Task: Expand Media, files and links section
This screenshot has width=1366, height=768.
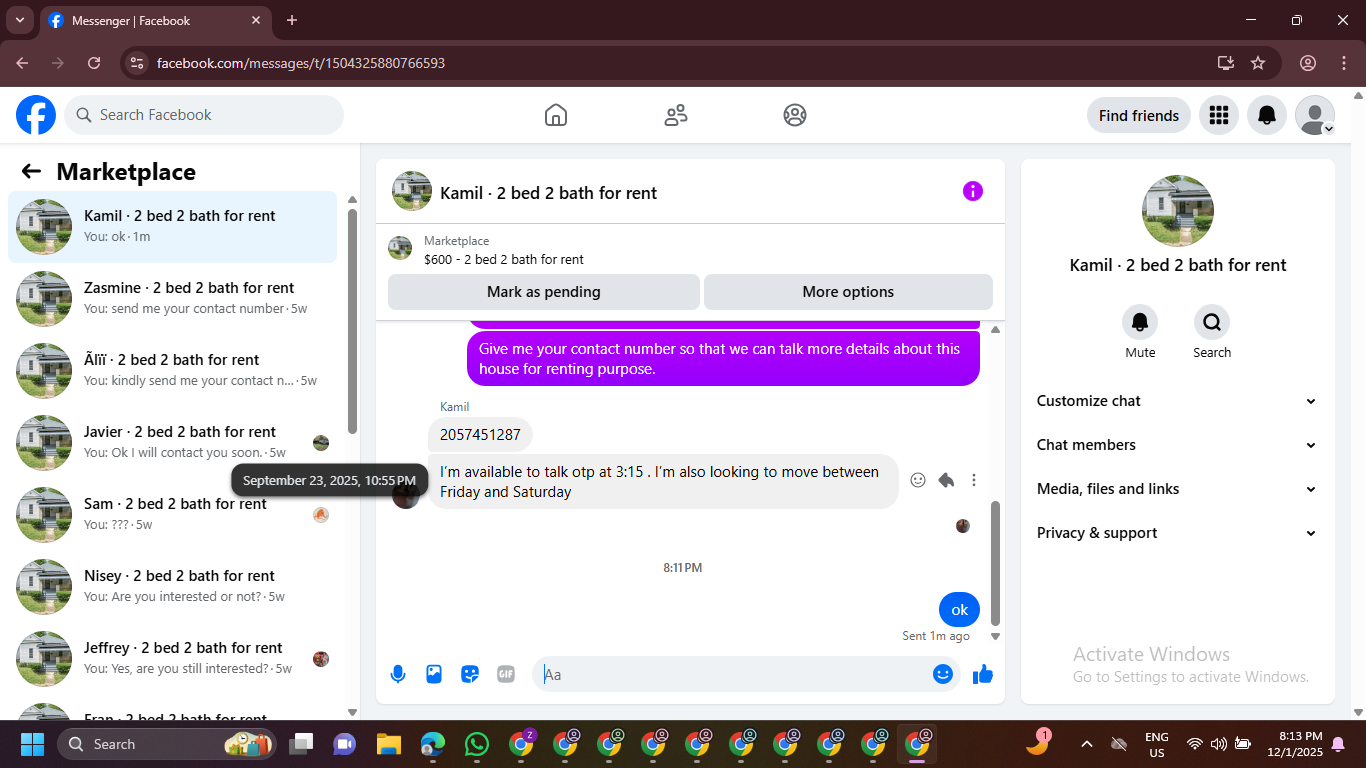Action: tap(1178, 489)
